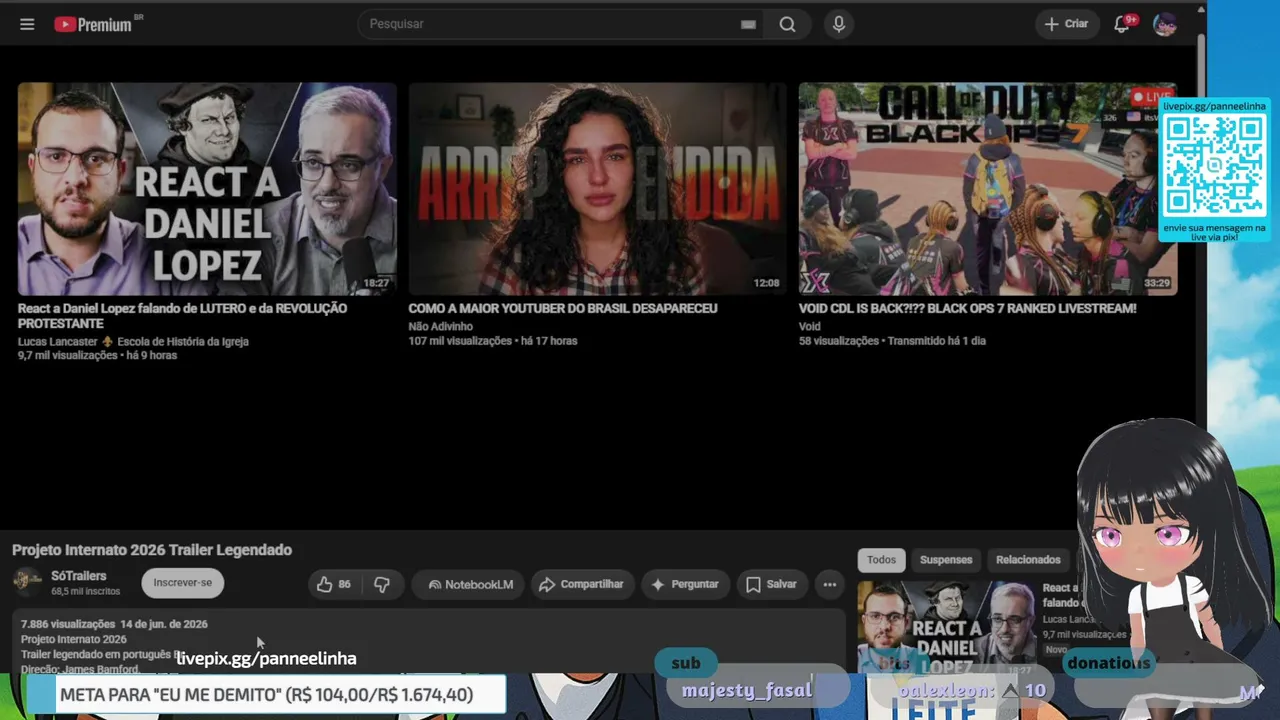1280x720 pixels.
Task: Click the red LIVE badge on Void video
Action: (1151, 97)
